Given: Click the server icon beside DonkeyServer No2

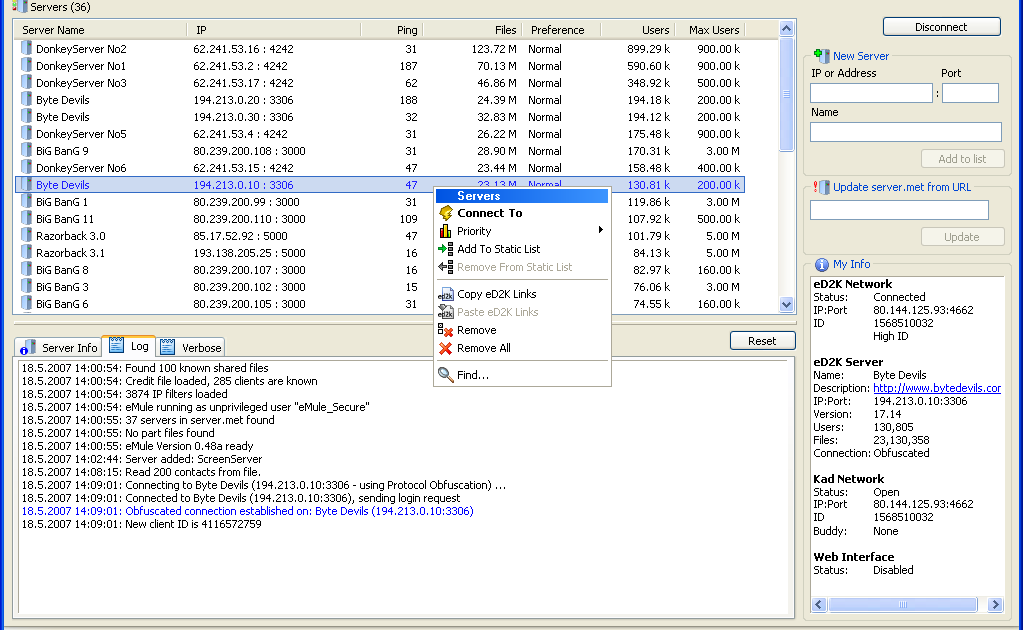Looking at the screenshot, I should (x=26, y=48).
